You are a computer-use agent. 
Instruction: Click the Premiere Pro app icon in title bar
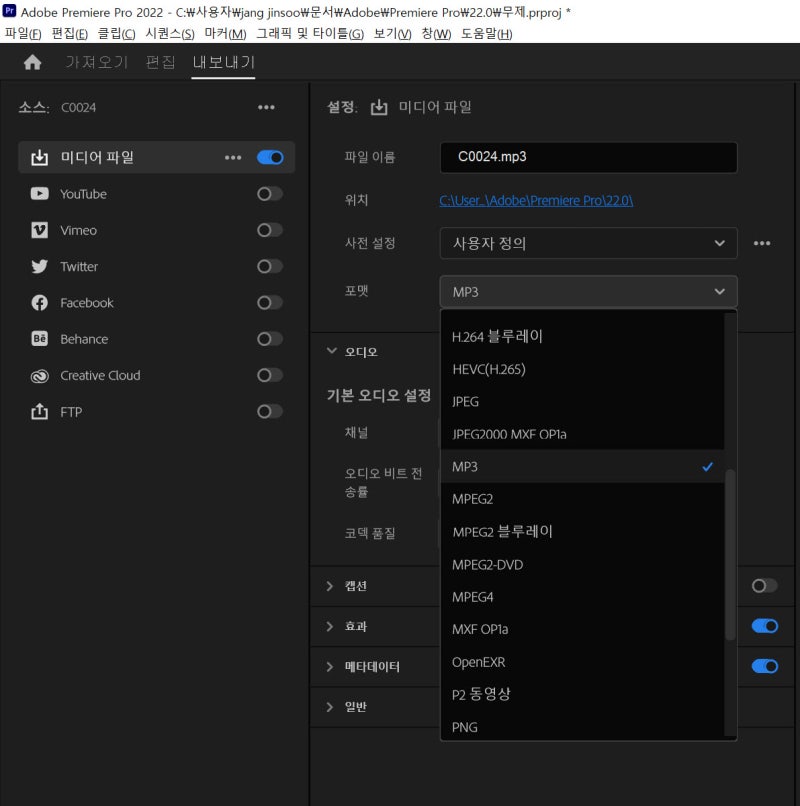pyautogui.click(x=9, y=11)
